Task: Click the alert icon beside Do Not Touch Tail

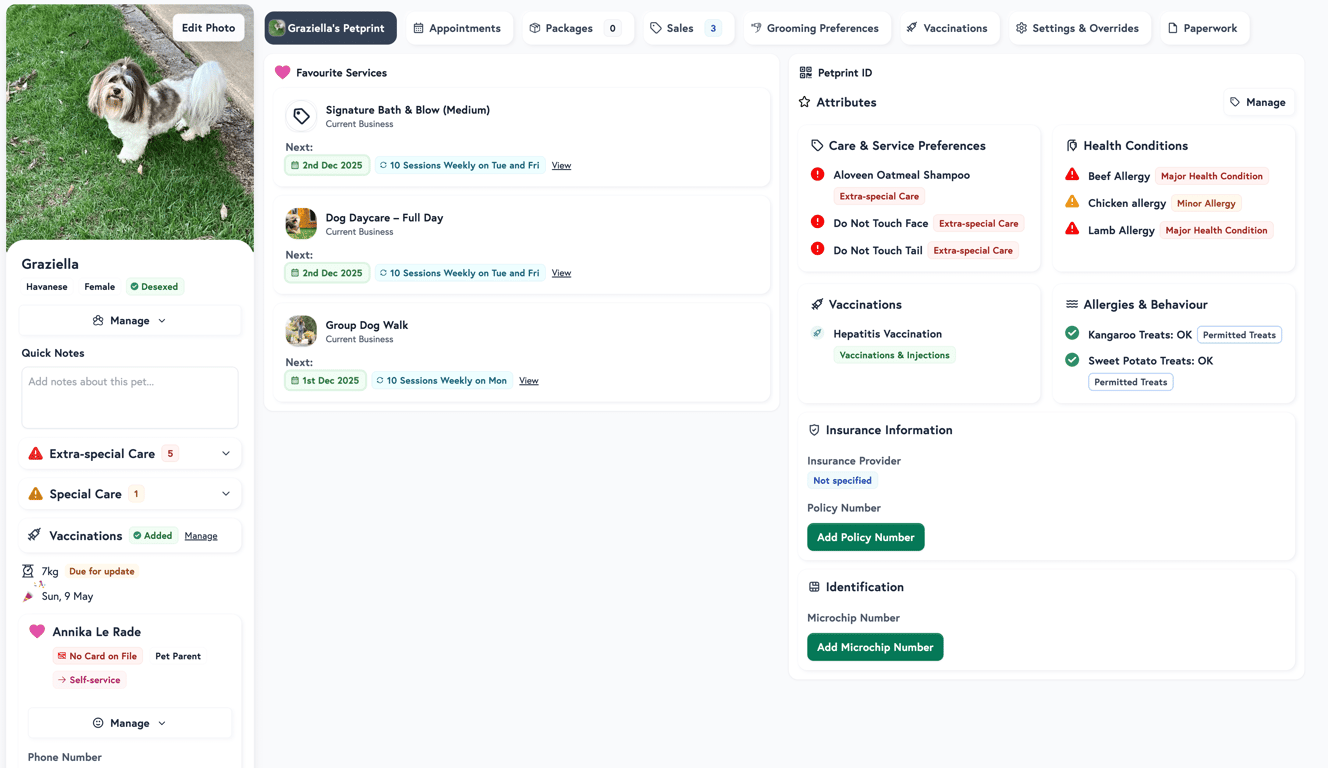Action: coord(817,249)
